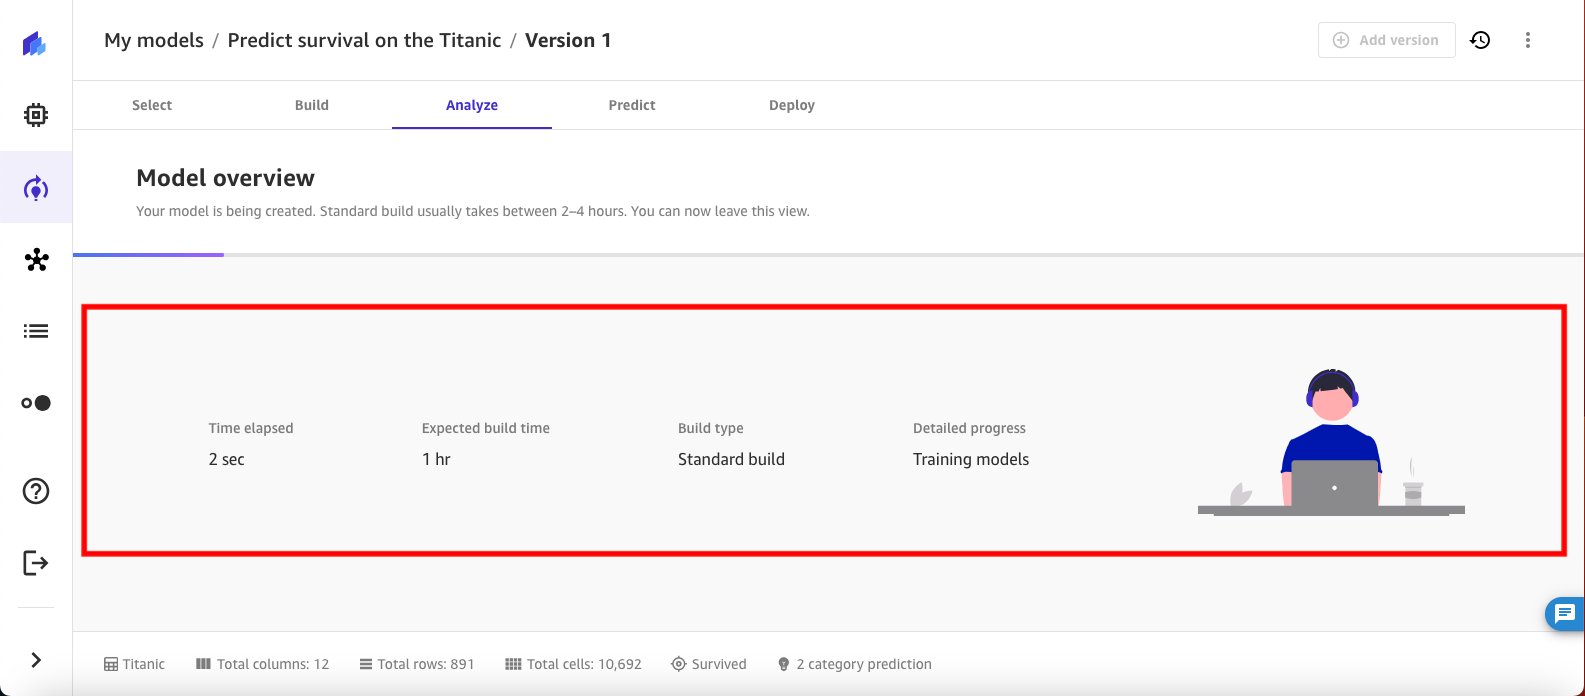Open the Deploy tab

[792, 105]
